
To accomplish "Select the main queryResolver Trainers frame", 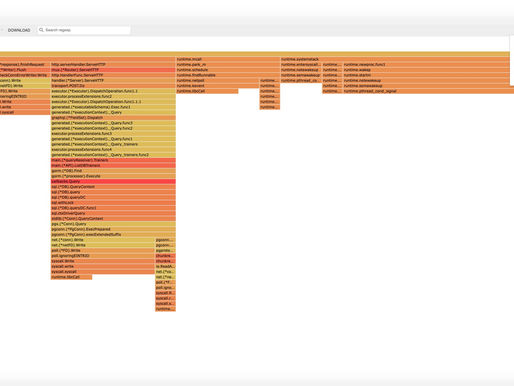I will tap(113, 160).
